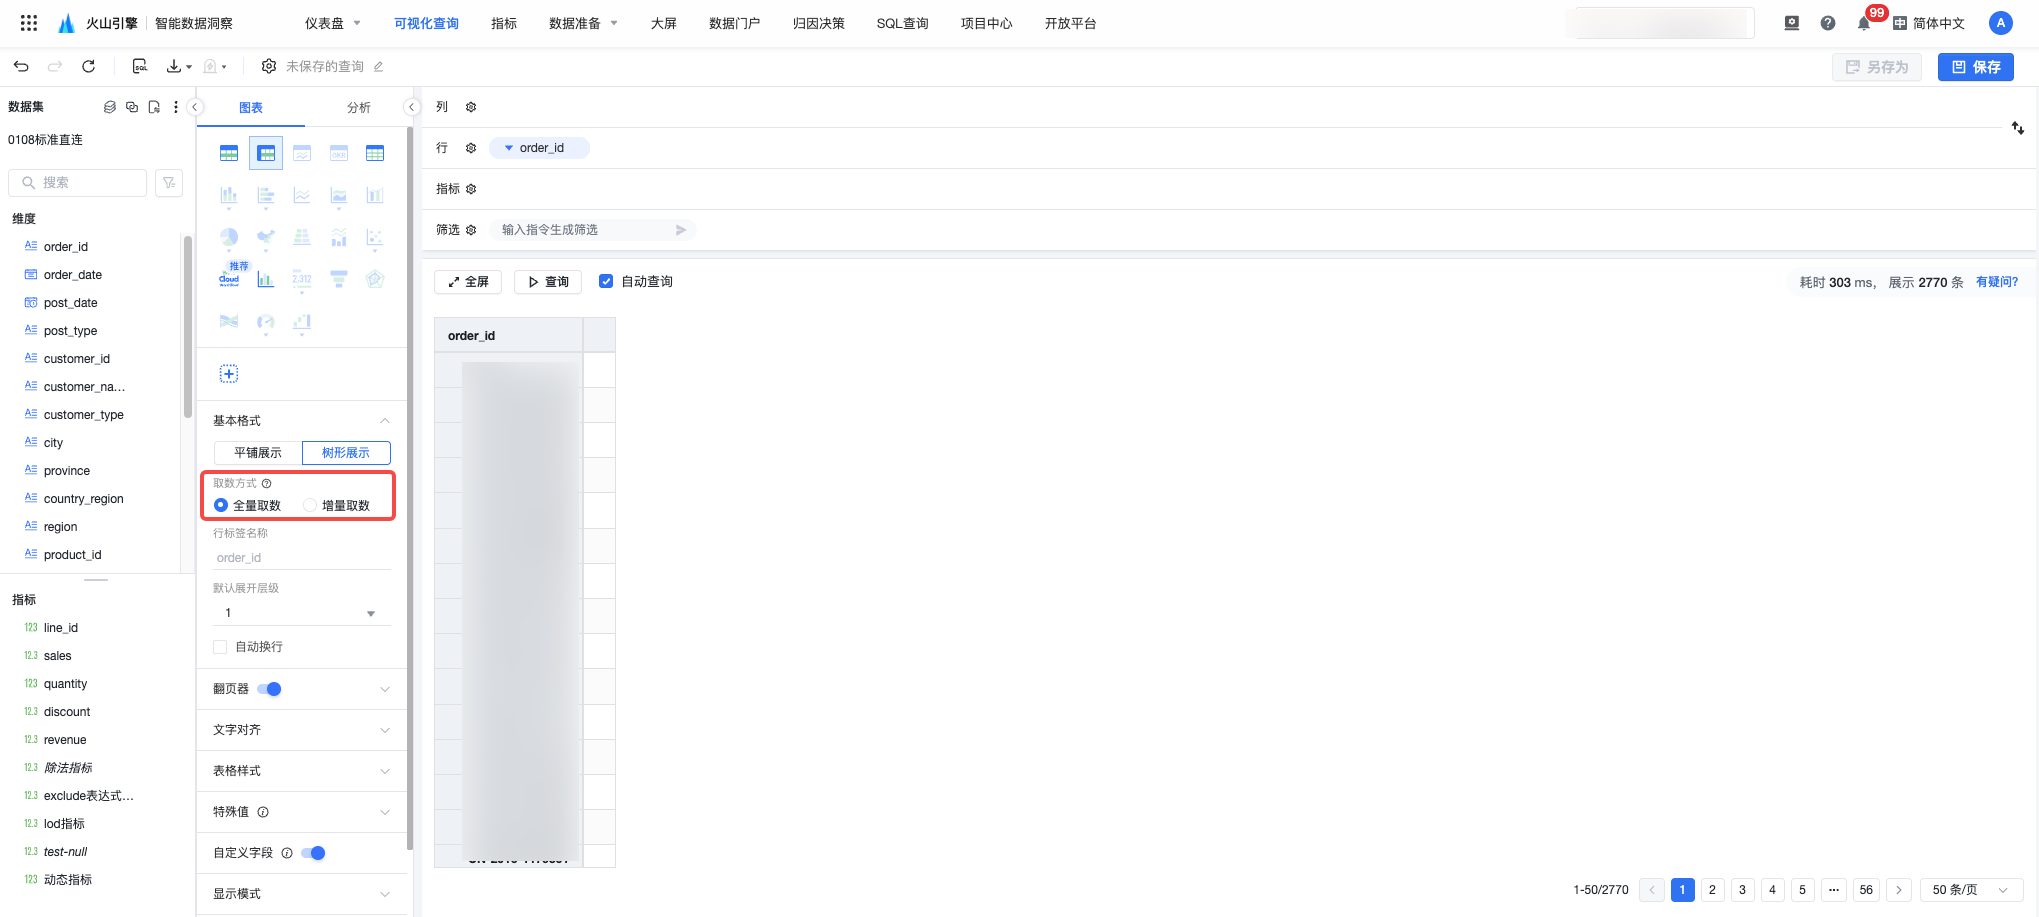Go to the SQL查询 page

tap(902, 23)
